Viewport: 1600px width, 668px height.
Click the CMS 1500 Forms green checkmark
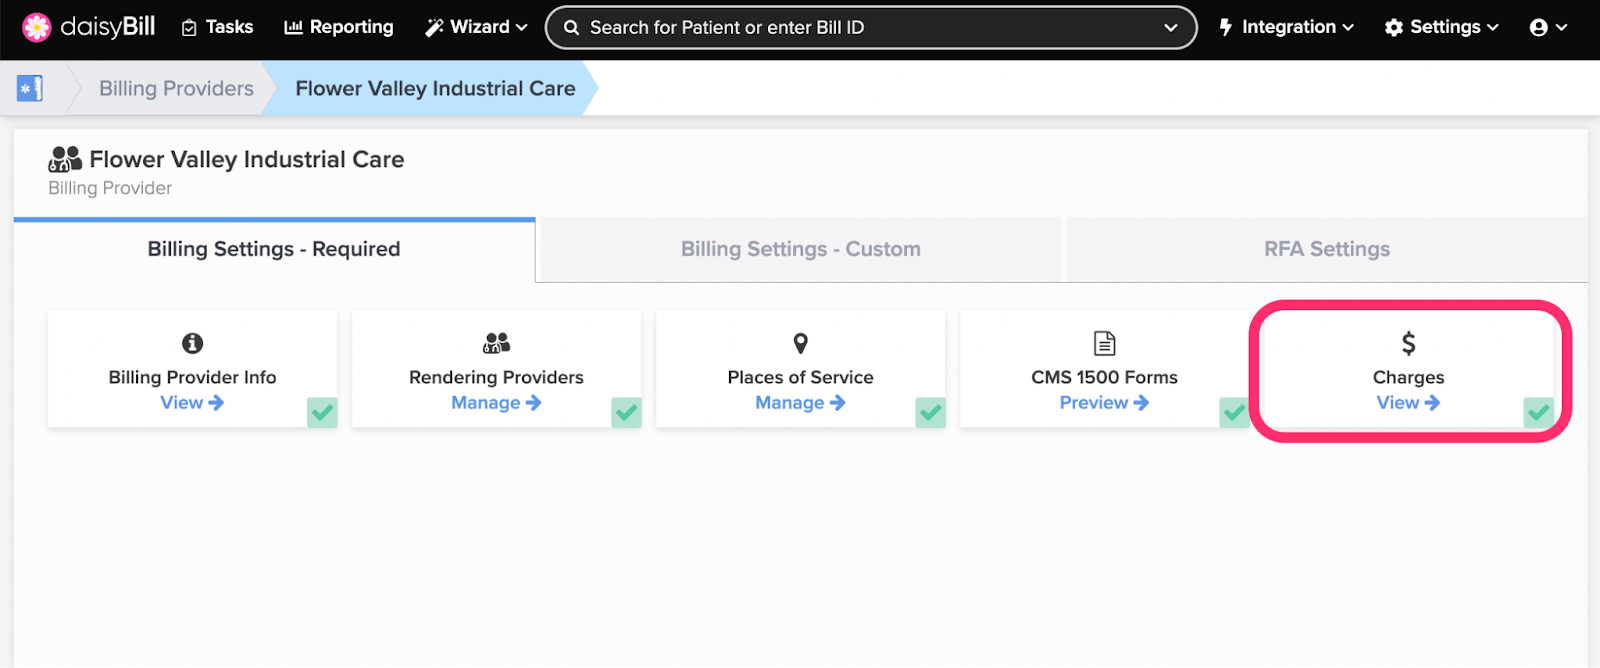click(x=1234, y=412)
